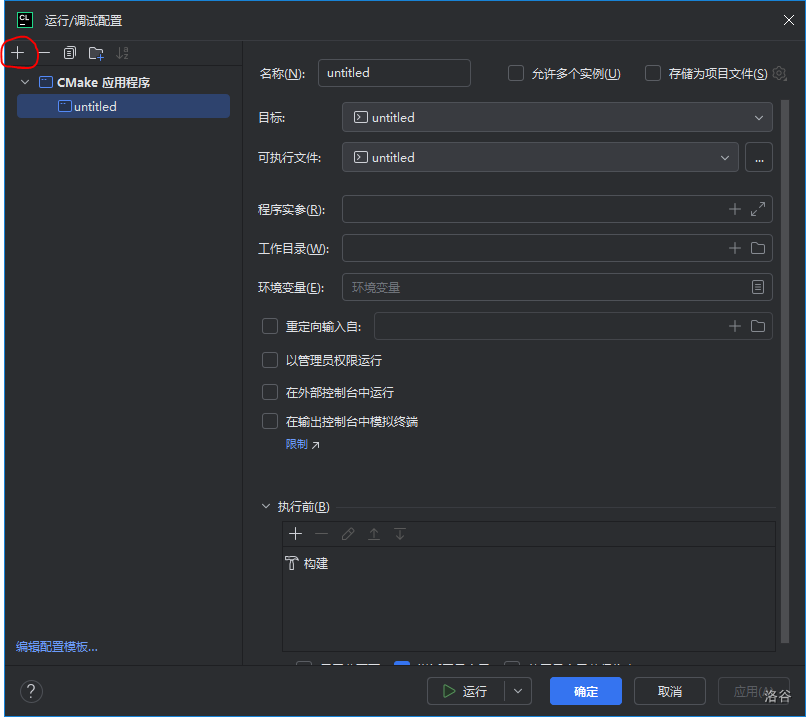Open the 目标 dropdown
The width and height of the screenshot is (806, 717).
(557, 117)
